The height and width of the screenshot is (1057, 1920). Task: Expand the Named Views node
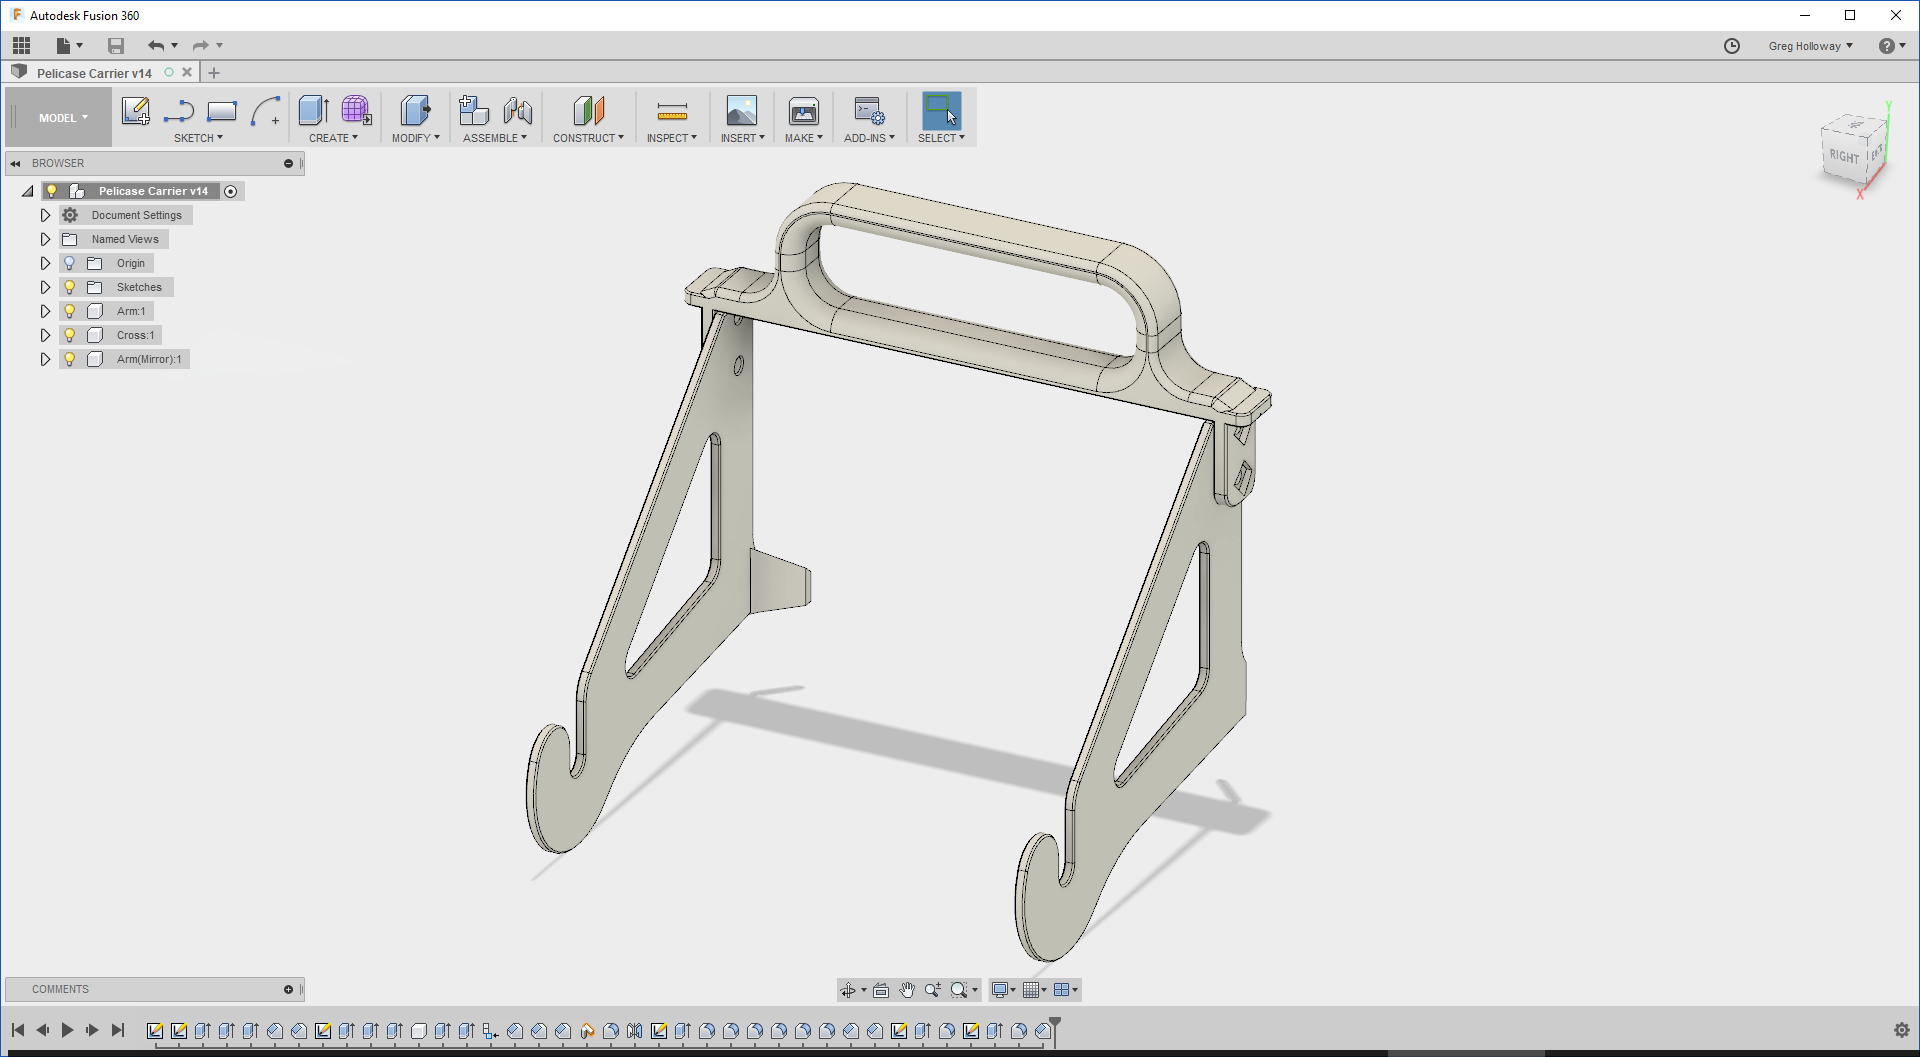tap(45, 239)
